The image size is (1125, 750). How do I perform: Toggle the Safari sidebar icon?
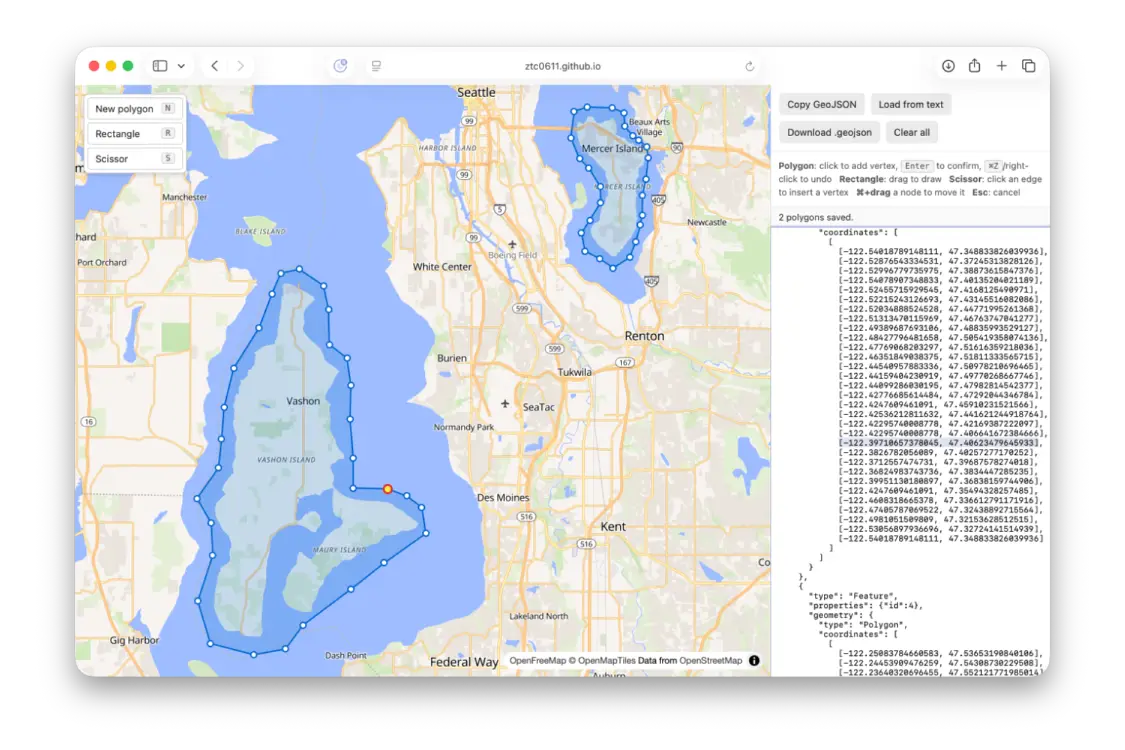pos(160,66)
